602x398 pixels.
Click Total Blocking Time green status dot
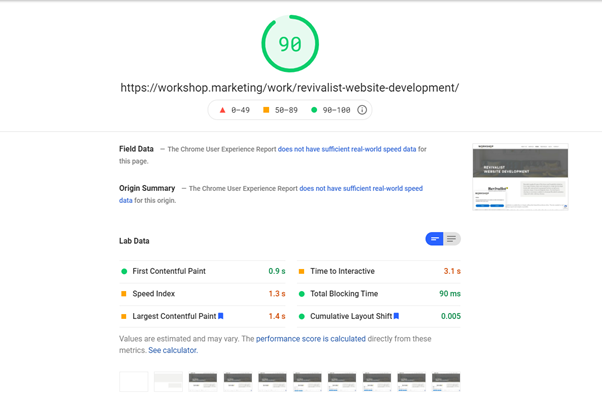(x=302, y=294)
